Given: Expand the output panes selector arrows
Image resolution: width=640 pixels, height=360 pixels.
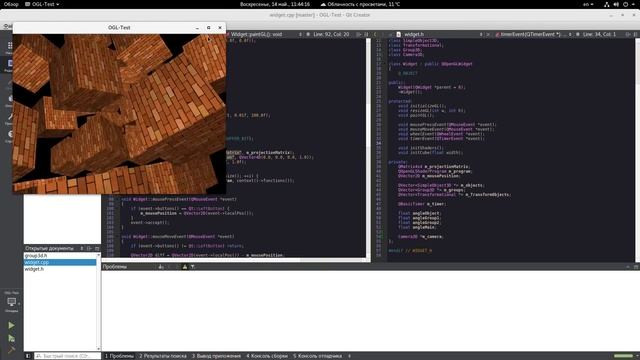Looking at the screenshot, I should tap(349, 356).
